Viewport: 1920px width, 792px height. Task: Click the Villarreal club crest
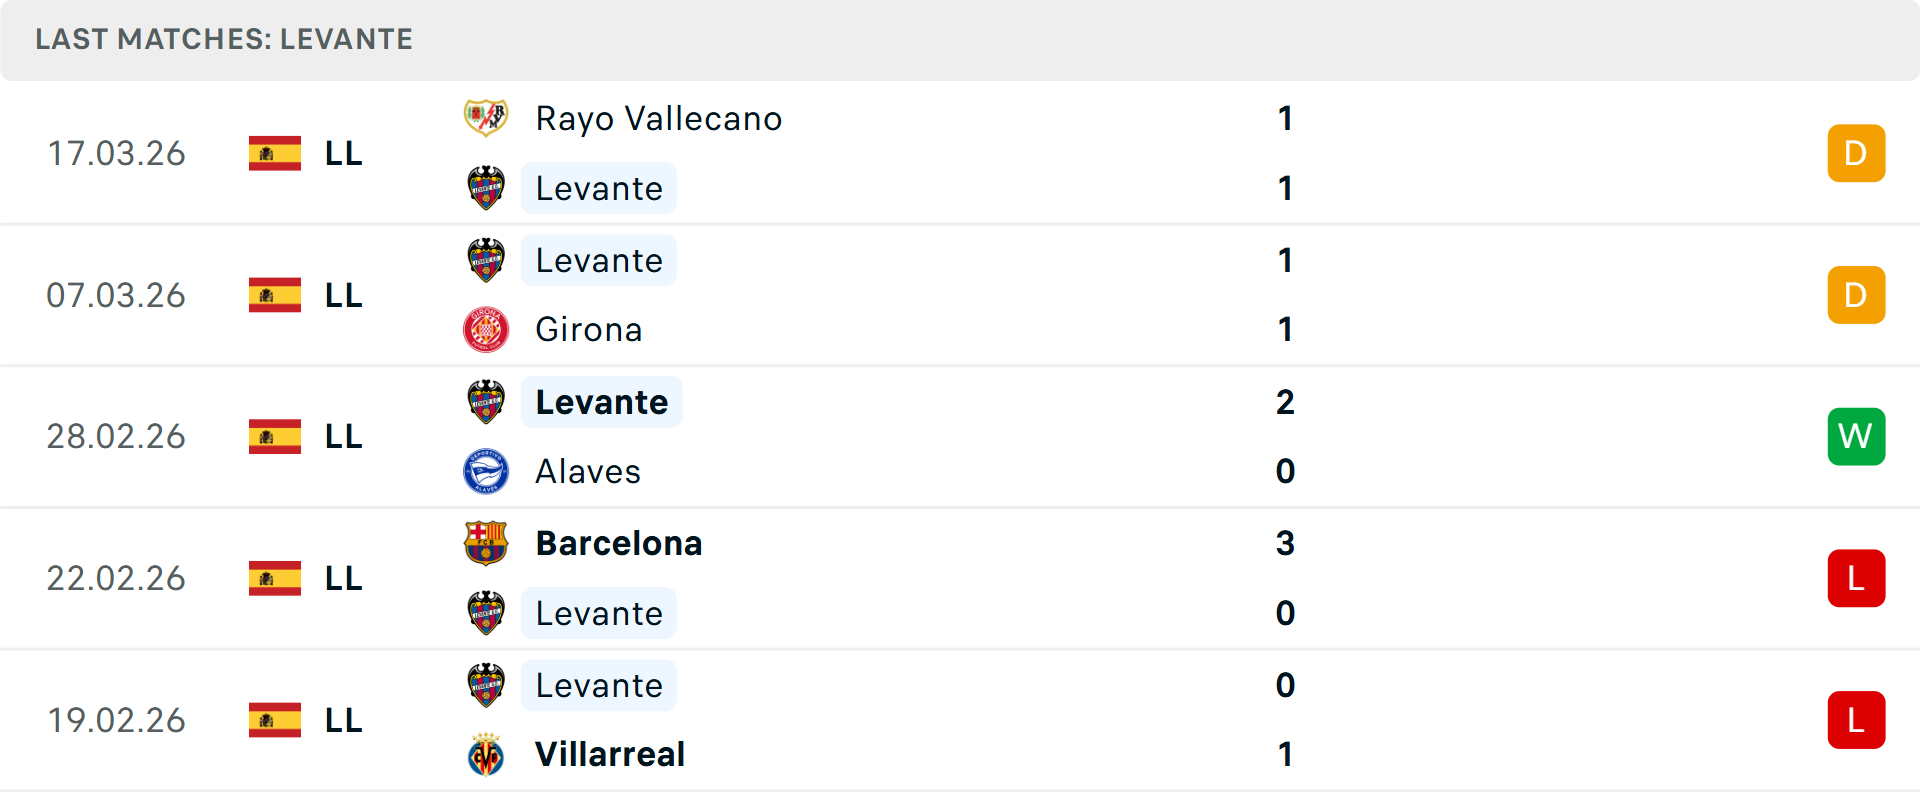[x=486, y=754]
